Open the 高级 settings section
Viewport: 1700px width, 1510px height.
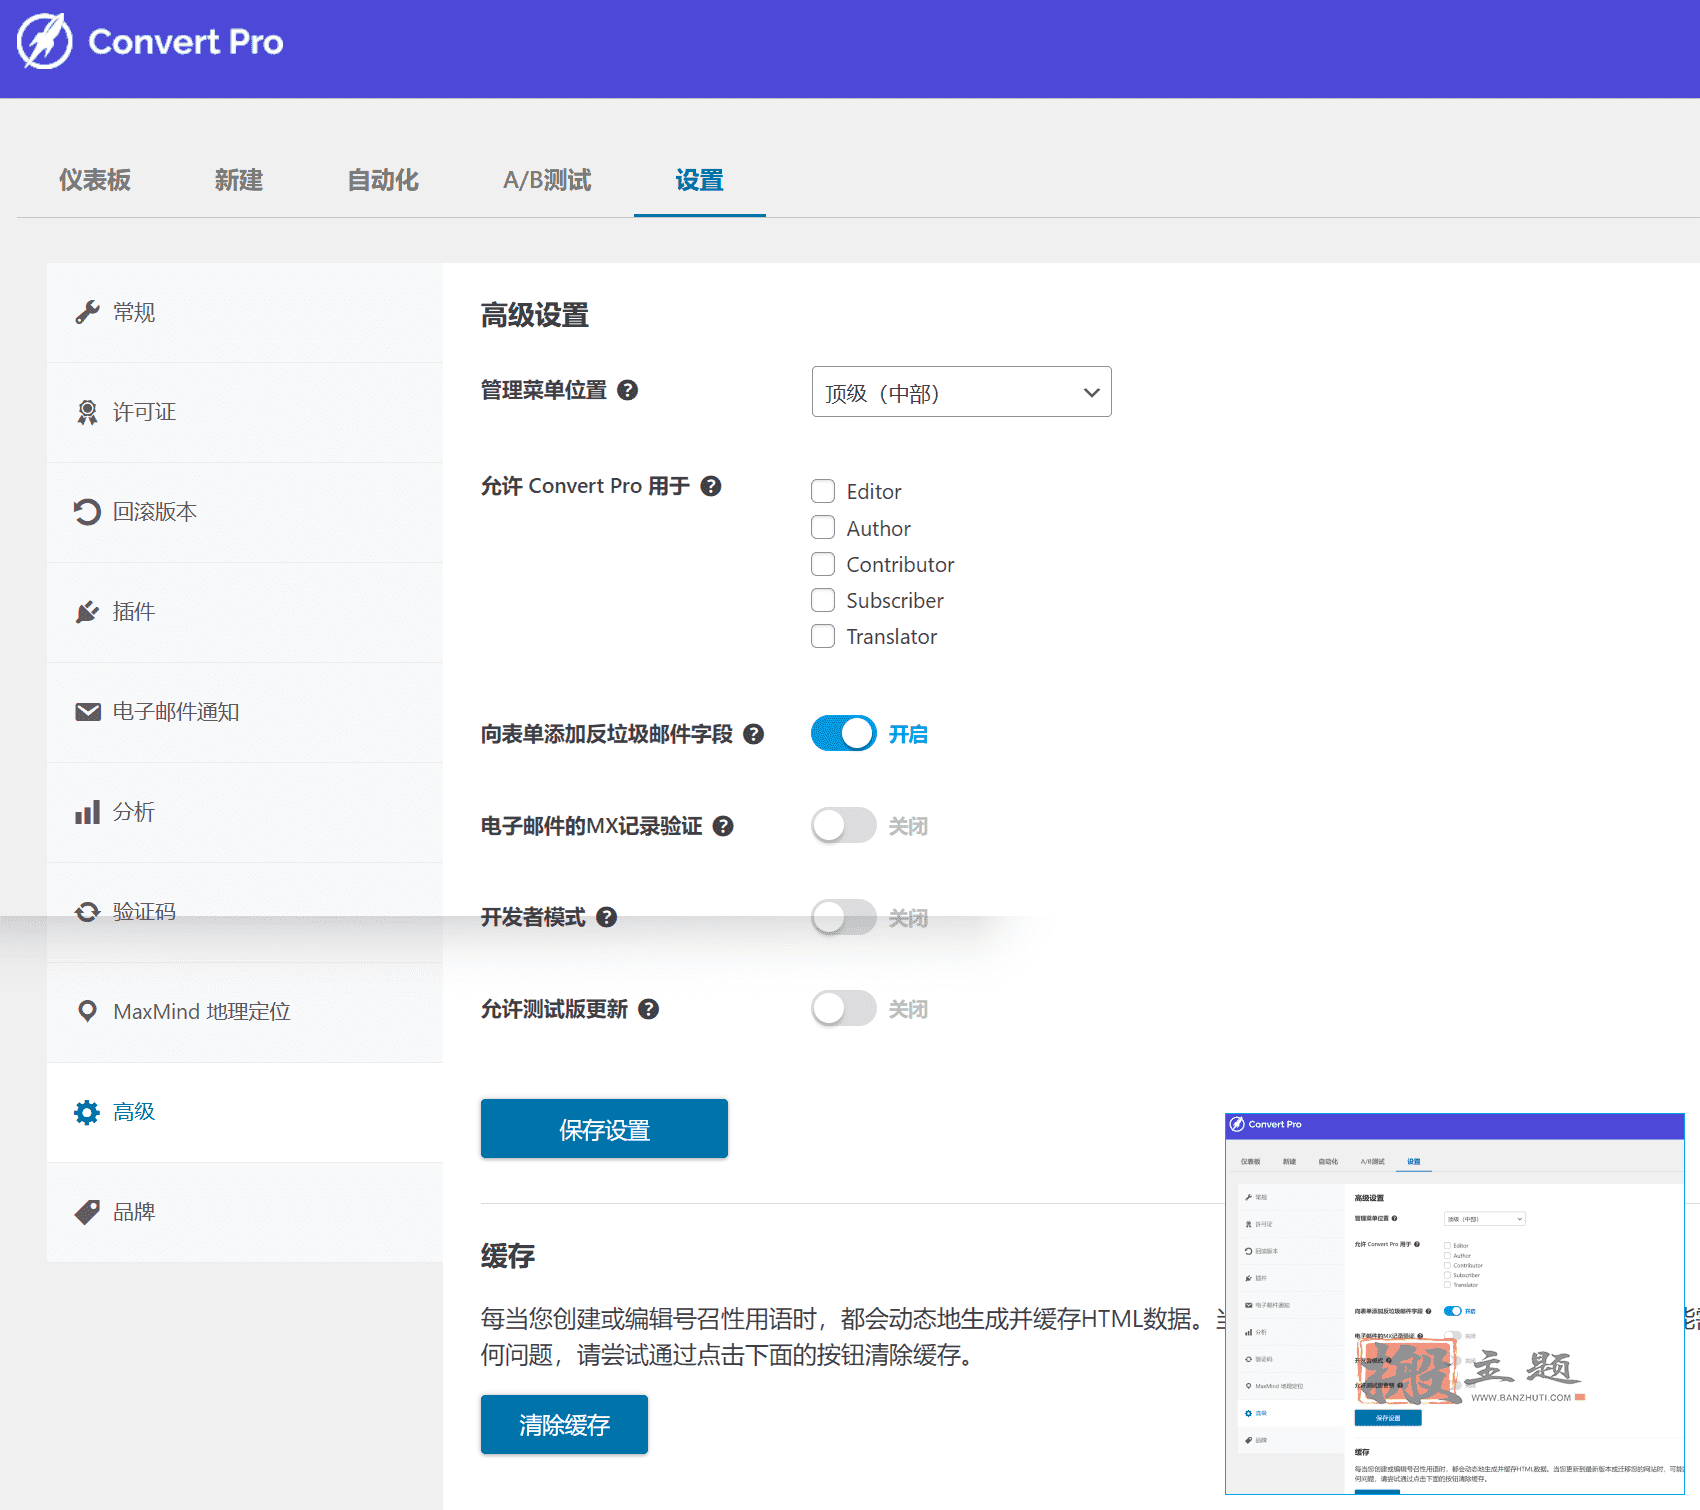(245, 1112)
